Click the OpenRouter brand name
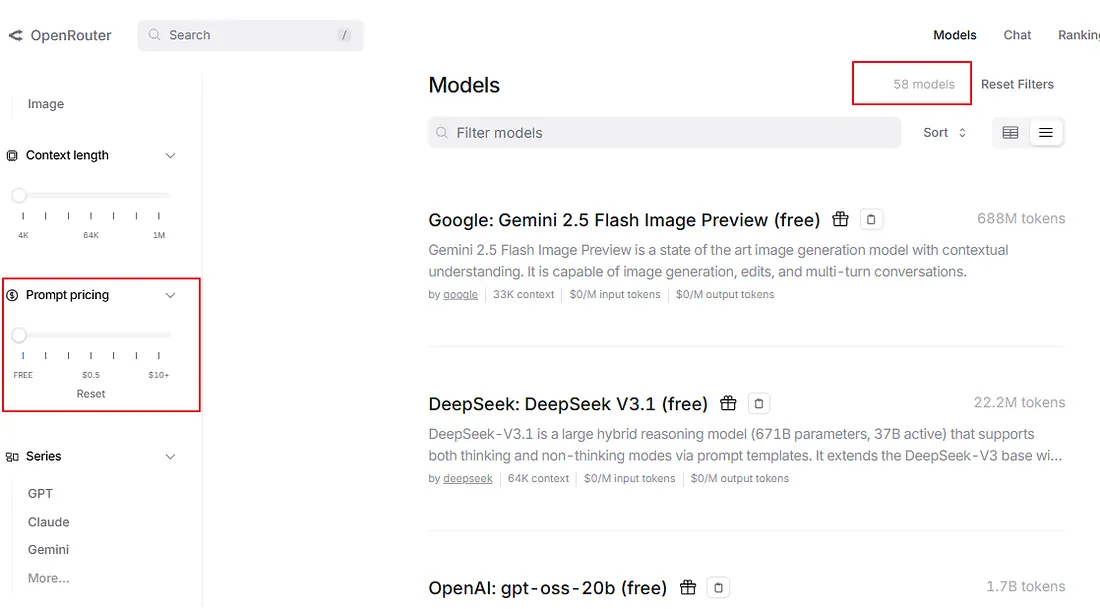Screen dimensions: 1100x609 71,35
